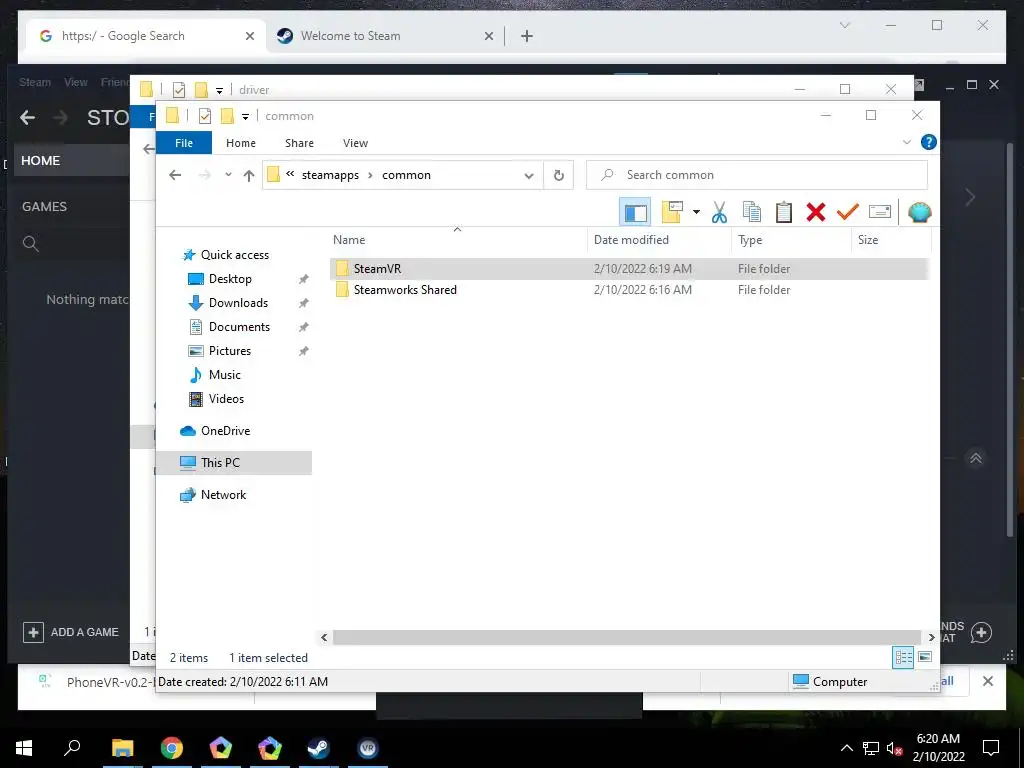Open the Windows Start menu
Screen dimensions: 1024x768
24,748
